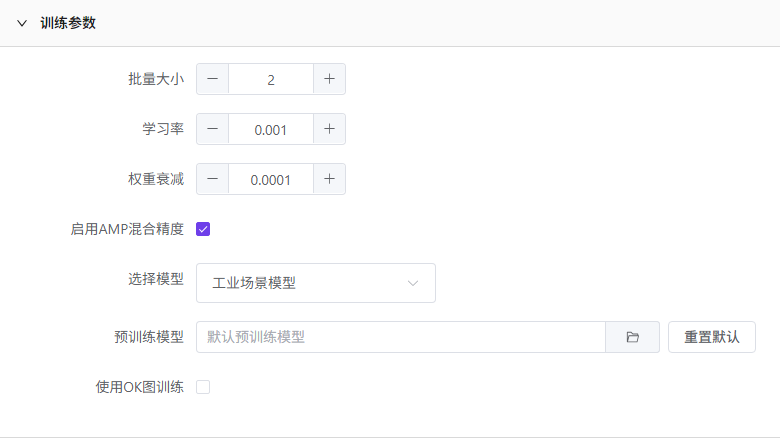
Task: Focus the 学习率 value field
Action: tap(271, 129)
